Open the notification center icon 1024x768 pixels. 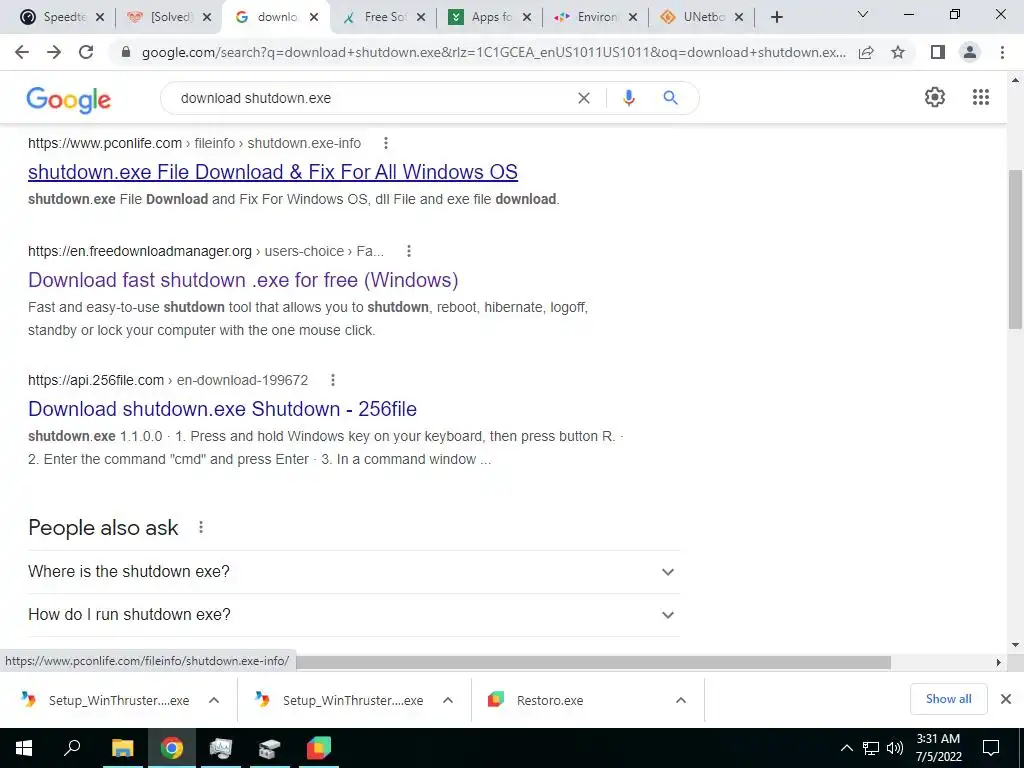pyautogui.click(x=991, y=748)
